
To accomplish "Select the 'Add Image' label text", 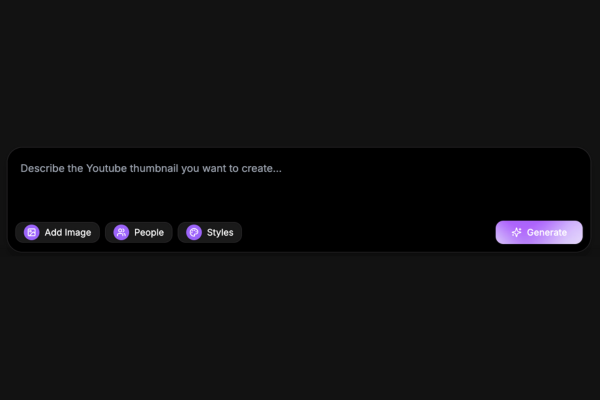I will (x=68, y=232).
